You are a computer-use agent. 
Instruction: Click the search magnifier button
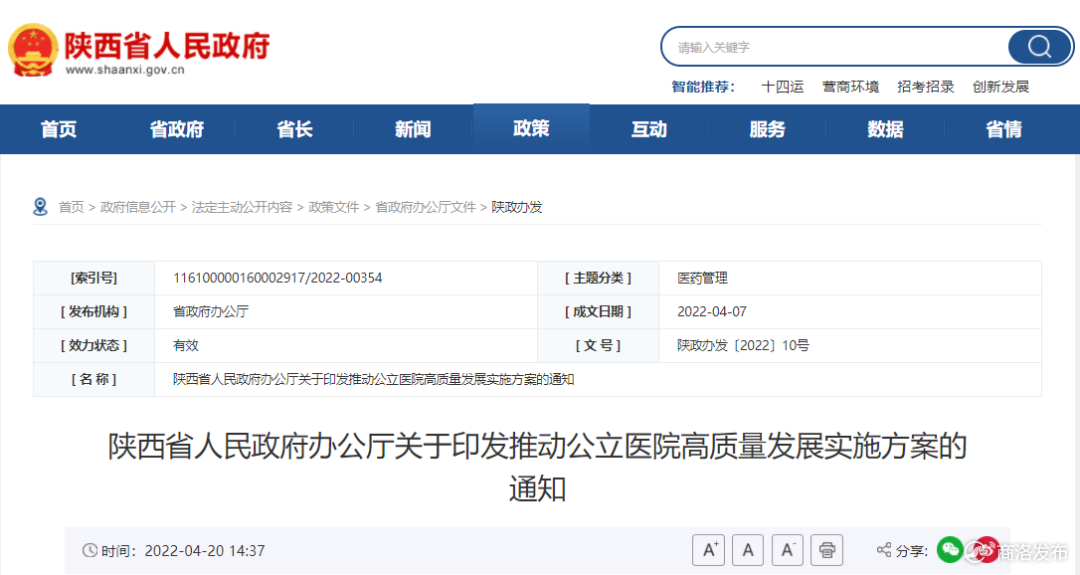pyautogui.click(x=1039, y=47)
